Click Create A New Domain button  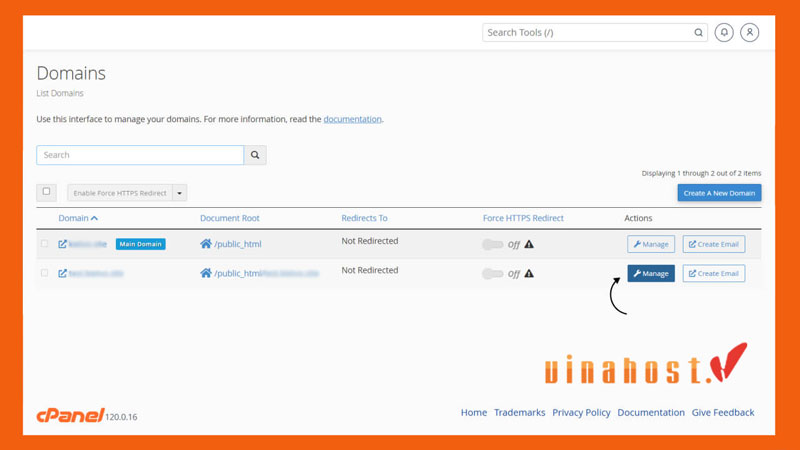click(719, 193)
